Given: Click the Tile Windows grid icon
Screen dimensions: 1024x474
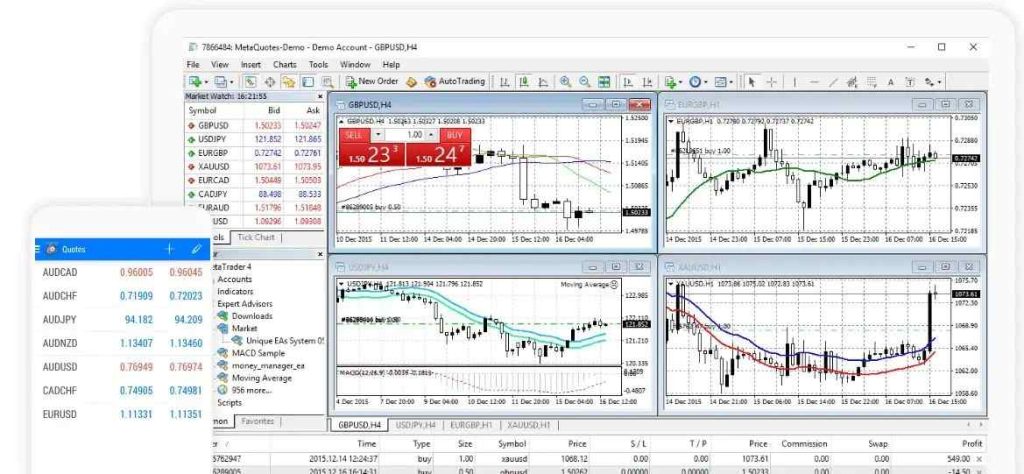Looking at the screenshot, I should (x=603, y=82).
